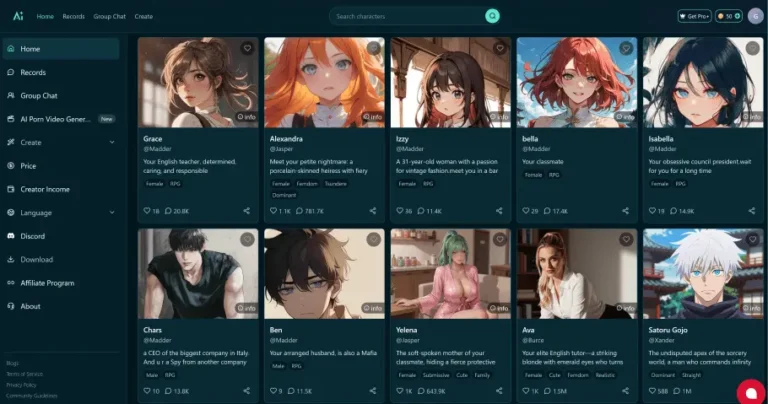Click the Ai logo icon
This screenshot has height=404, width=768.
coord(18,16)
